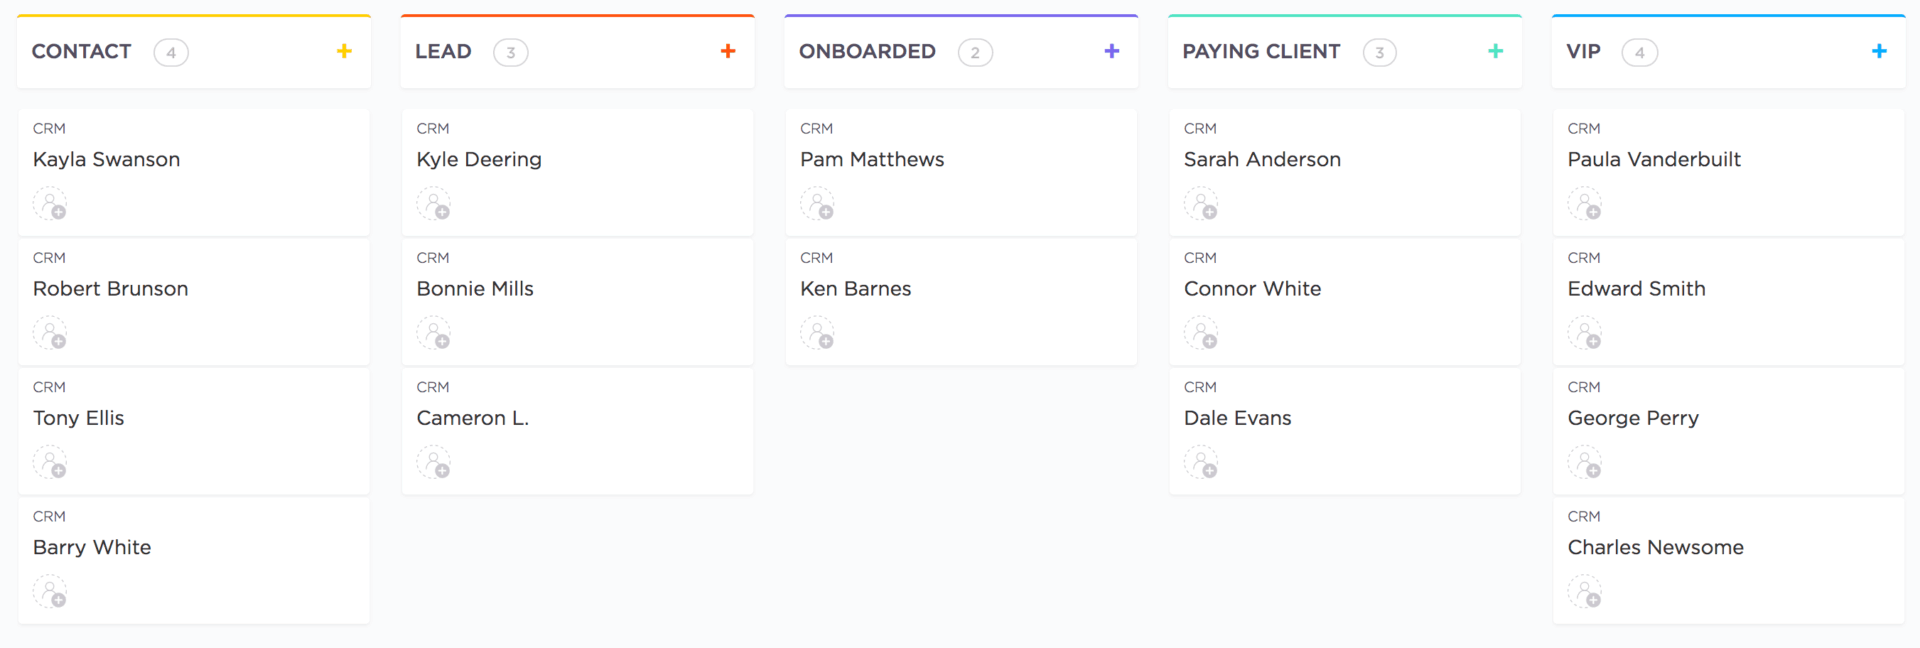The width and height of the screenshot is (1920, 648).
Task: Add an assignee to Charles Newsome's card
Action: click(1586, 592)
